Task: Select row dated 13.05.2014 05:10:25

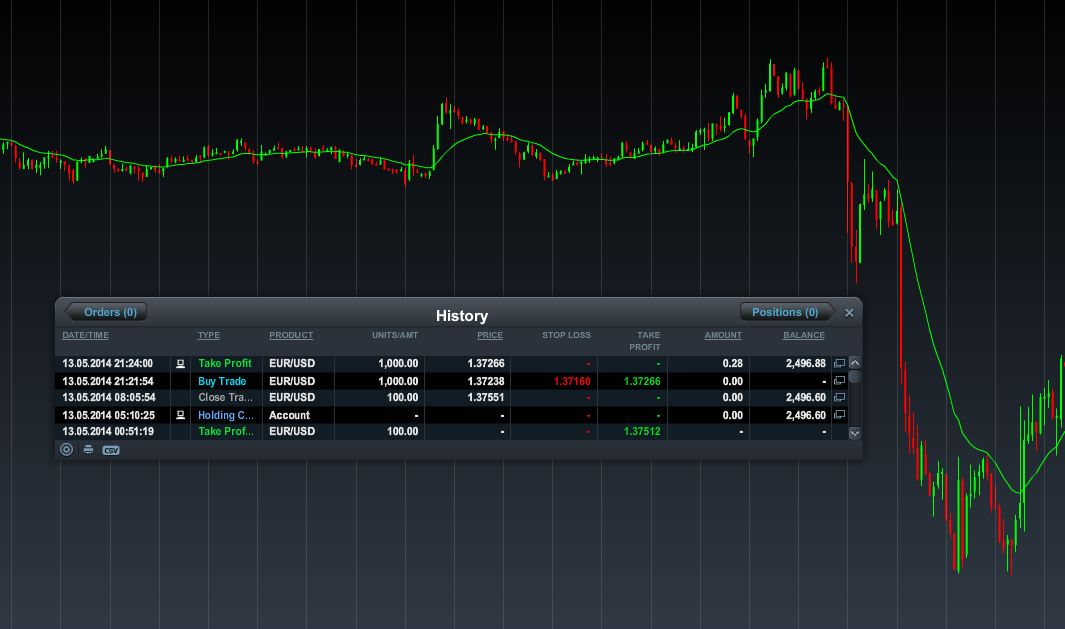Action: pos(452,415)
